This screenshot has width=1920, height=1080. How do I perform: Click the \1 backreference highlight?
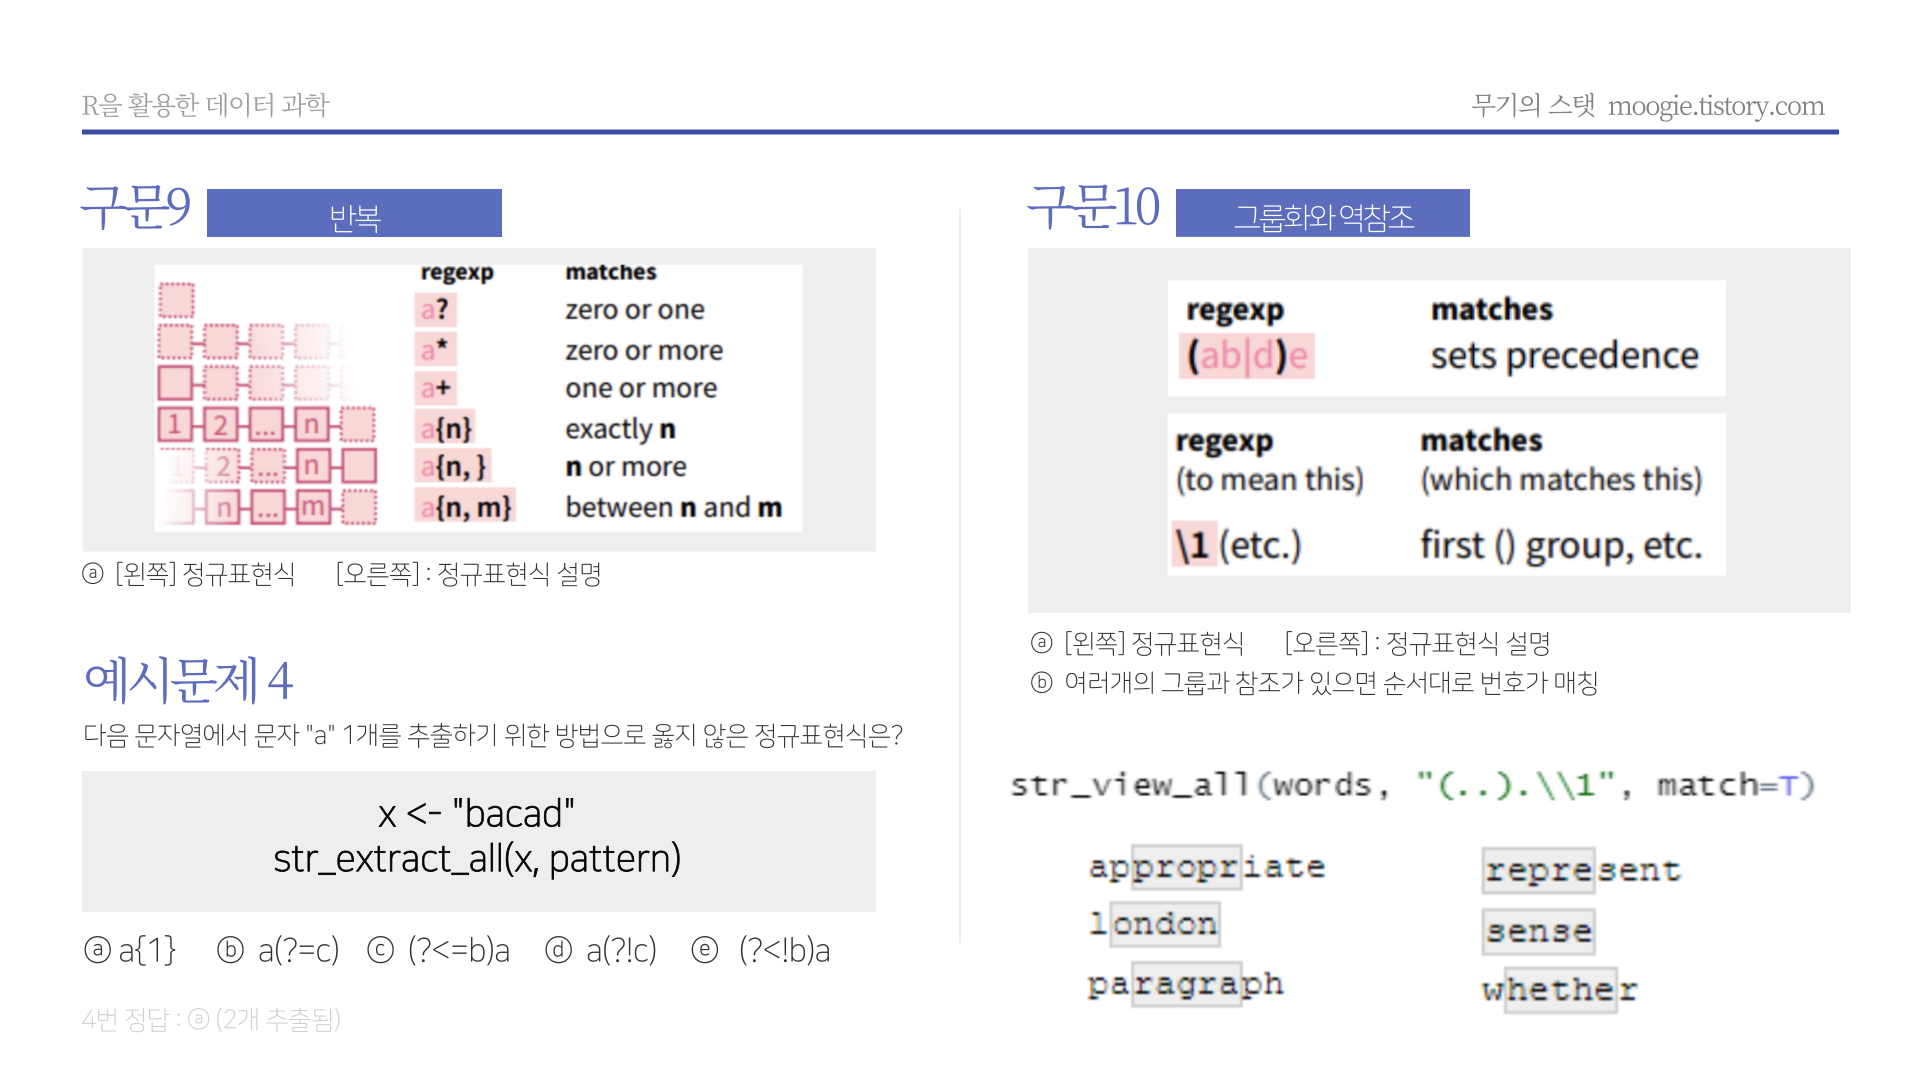pos(1193,545)
